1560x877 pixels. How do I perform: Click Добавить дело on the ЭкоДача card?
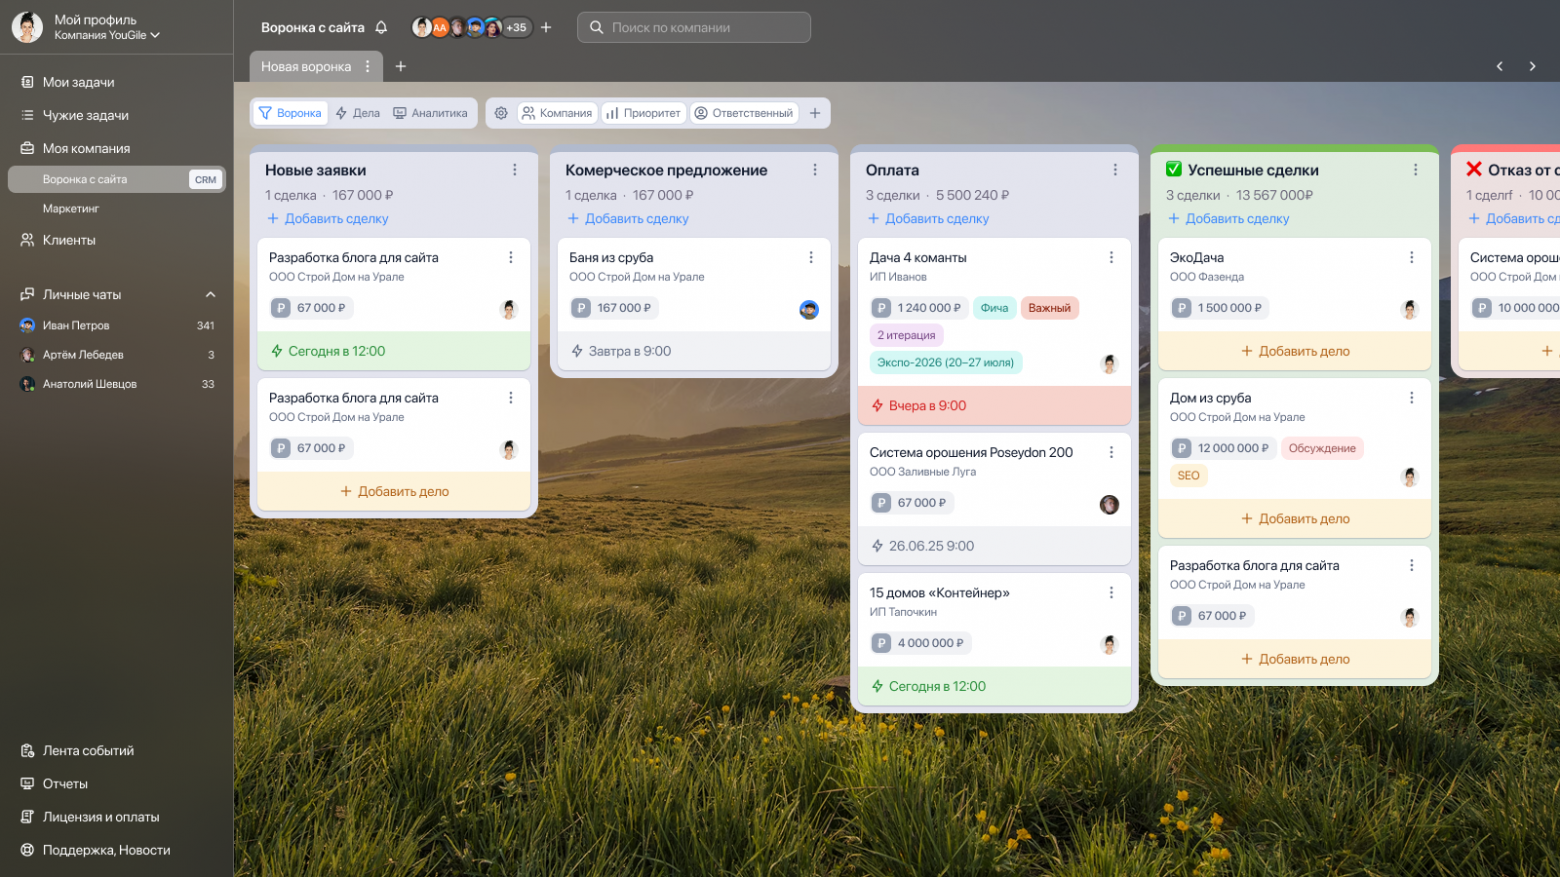point(1294,351)
